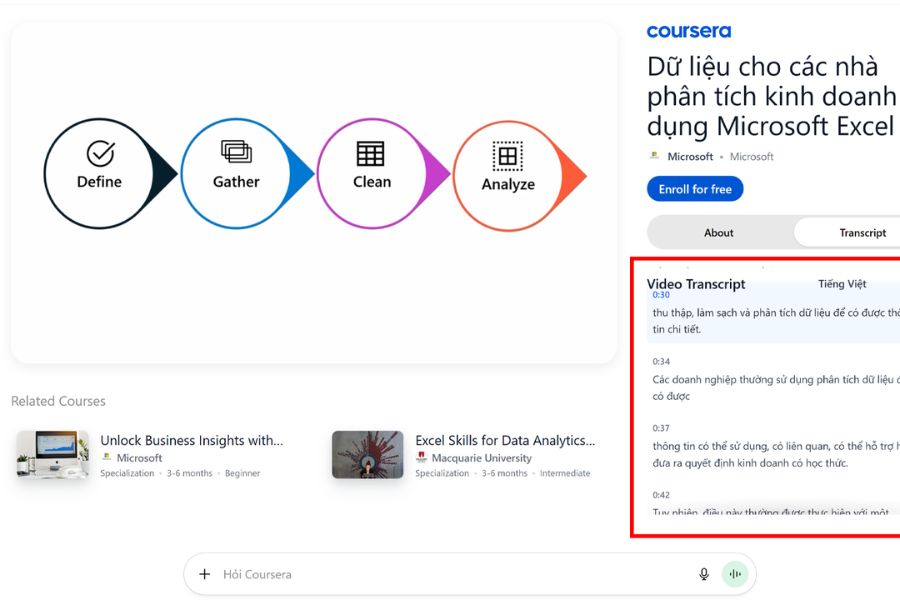Switch to the About tab

pos(719,232)
